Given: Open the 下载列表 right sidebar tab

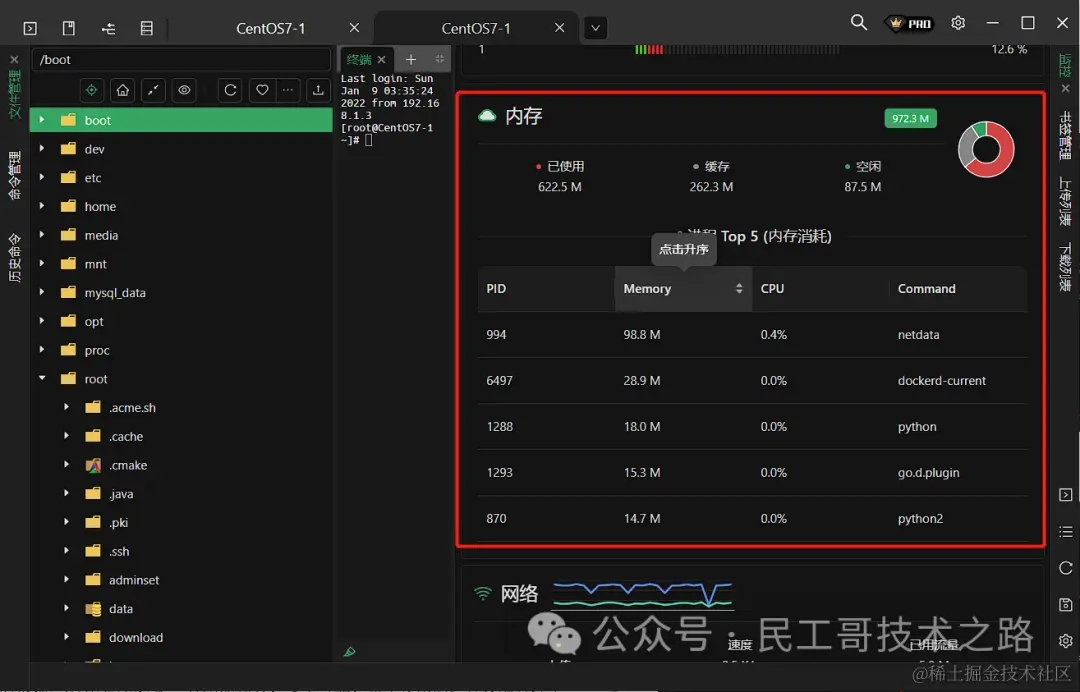Looking at the screenshot, I should click(1065, 266).
